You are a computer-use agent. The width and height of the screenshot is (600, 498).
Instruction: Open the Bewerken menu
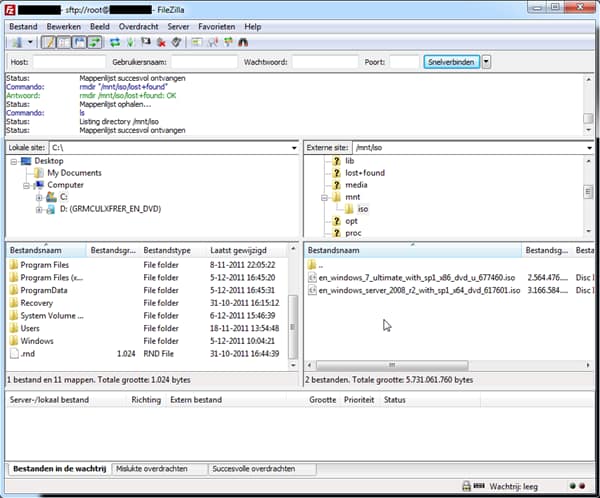point(64,27)
